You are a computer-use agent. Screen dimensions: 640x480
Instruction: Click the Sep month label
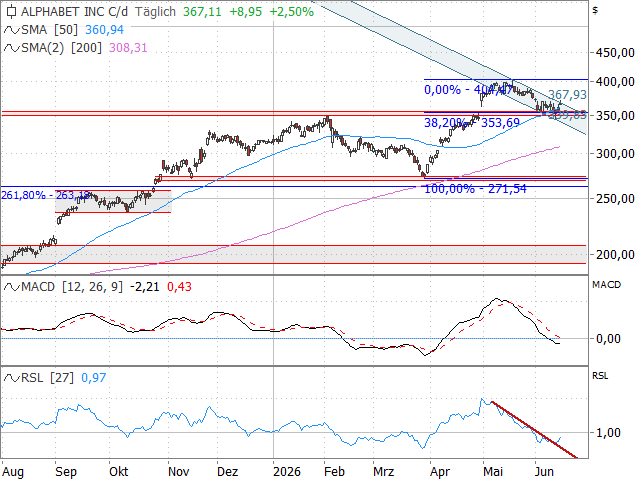(66, 472)
